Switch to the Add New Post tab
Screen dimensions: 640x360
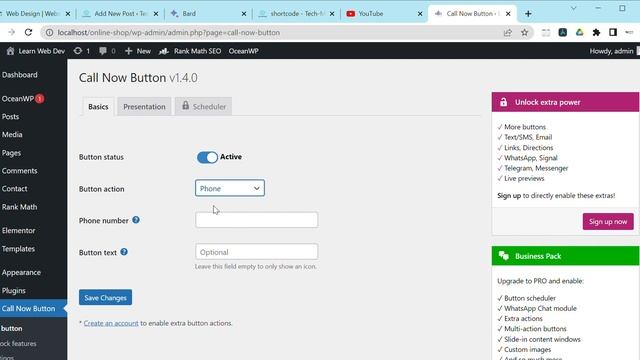coord(120,13)
